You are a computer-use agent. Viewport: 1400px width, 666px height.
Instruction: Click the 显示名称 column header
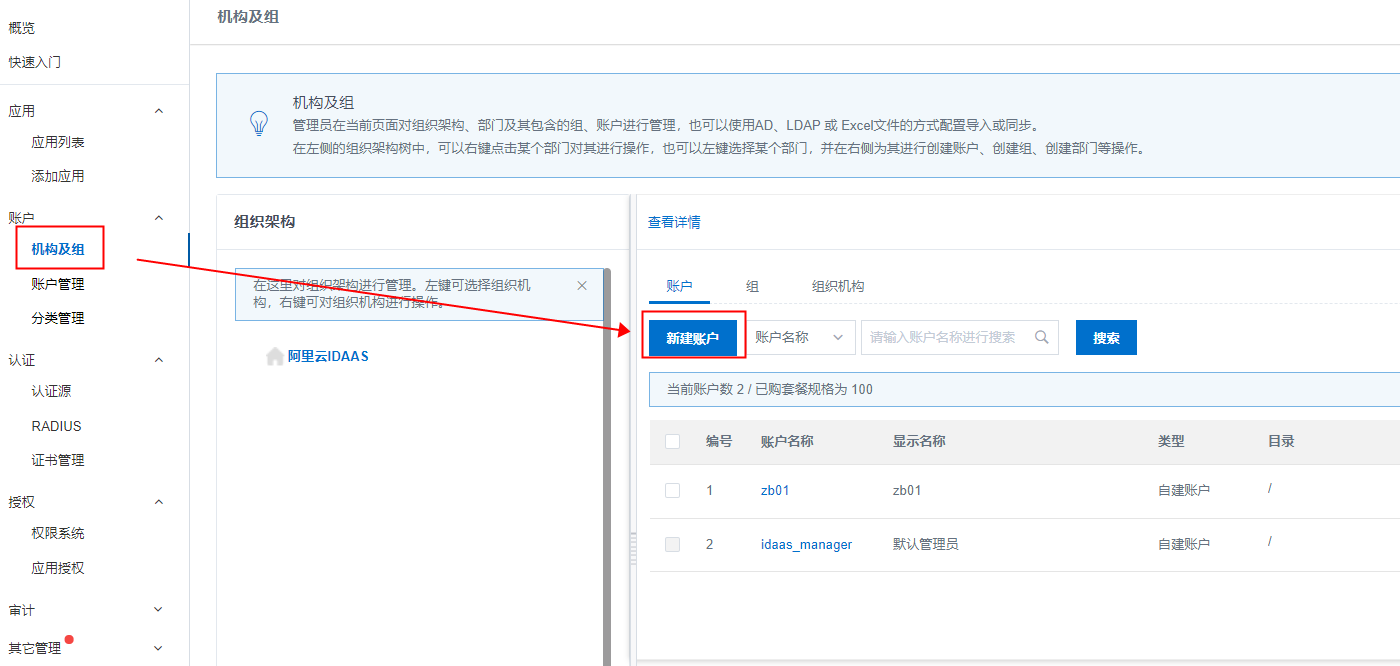[x=919, y=441]
